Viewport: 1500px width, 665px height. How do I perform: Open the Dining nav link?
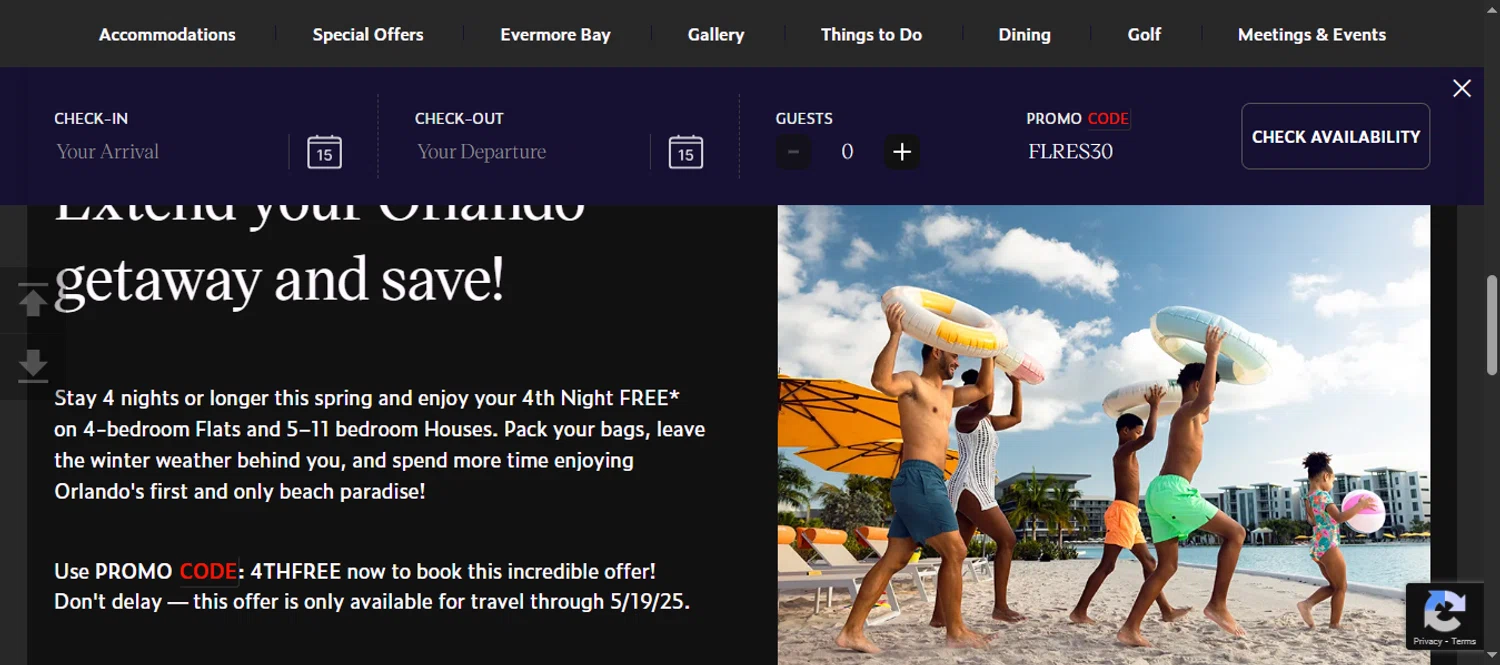coord(1024,34)
